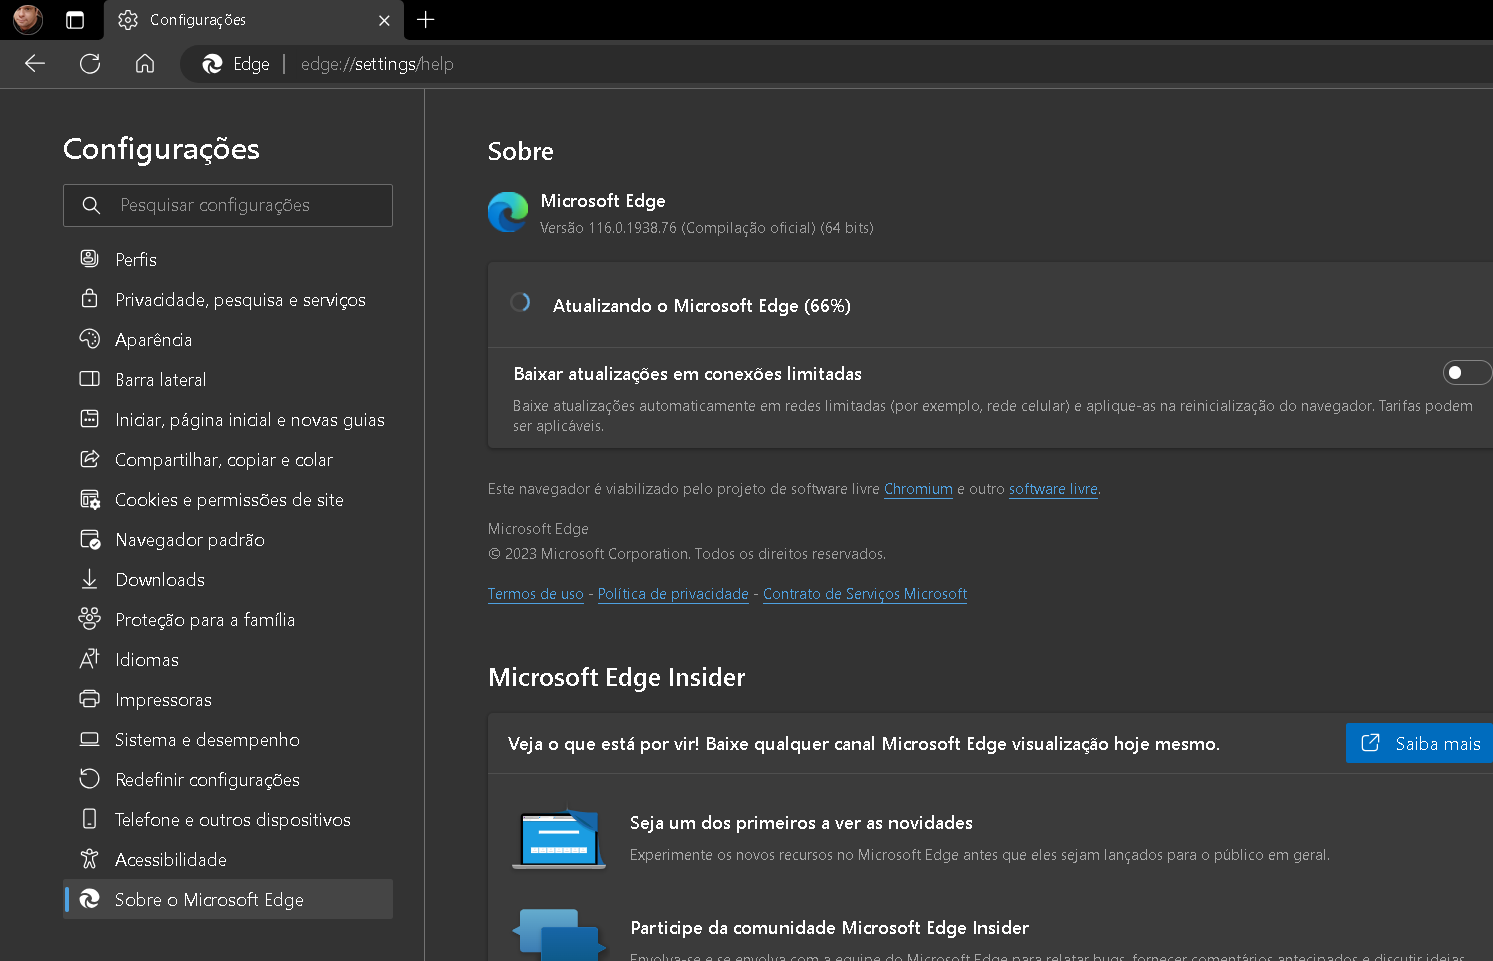This screenshot has width=1493, height=961.
Task: Open Compartilhar, copiar e colar
Action: pos(228,459)
